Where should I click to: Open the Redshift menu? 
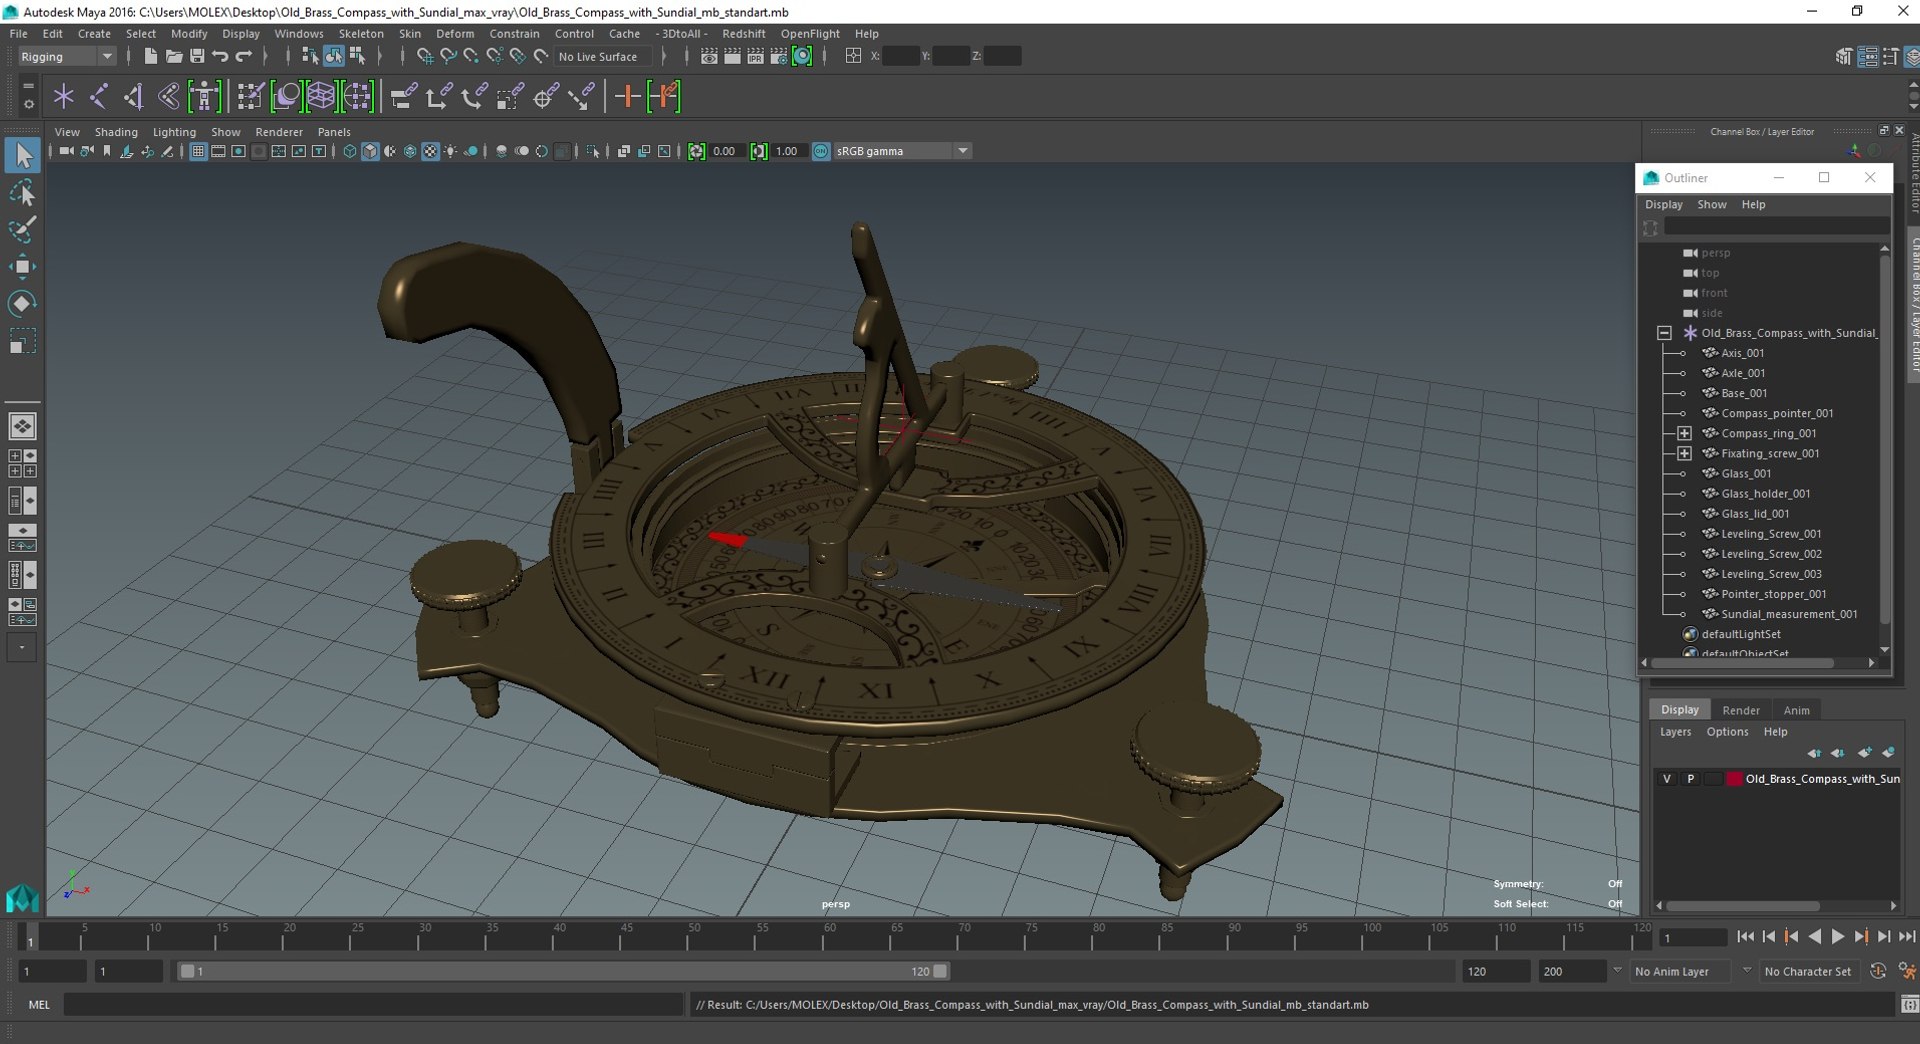(x=743, y=33)
